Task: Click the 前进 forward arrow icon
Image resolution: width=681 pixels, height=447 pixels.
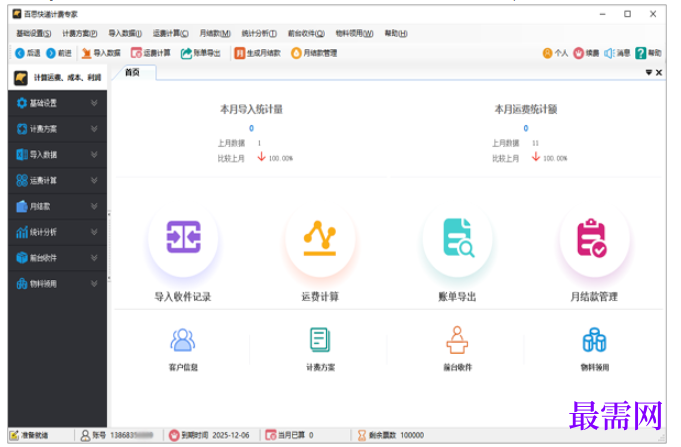Action: [51, 53]
